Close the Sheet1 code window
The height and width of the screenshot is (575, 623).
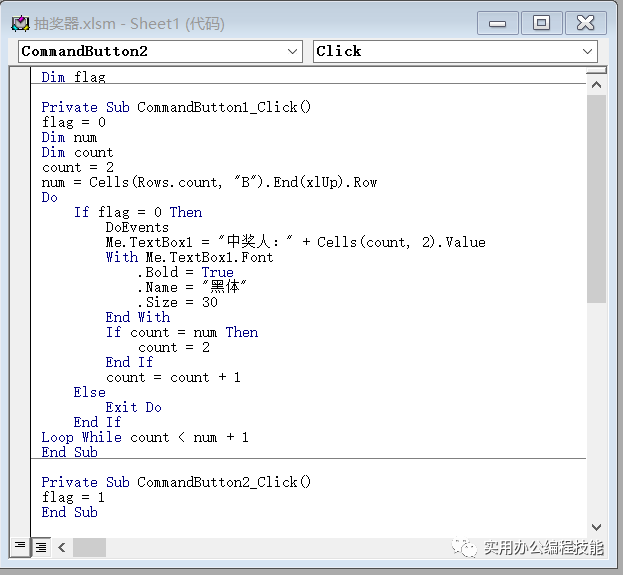[586, 23]
